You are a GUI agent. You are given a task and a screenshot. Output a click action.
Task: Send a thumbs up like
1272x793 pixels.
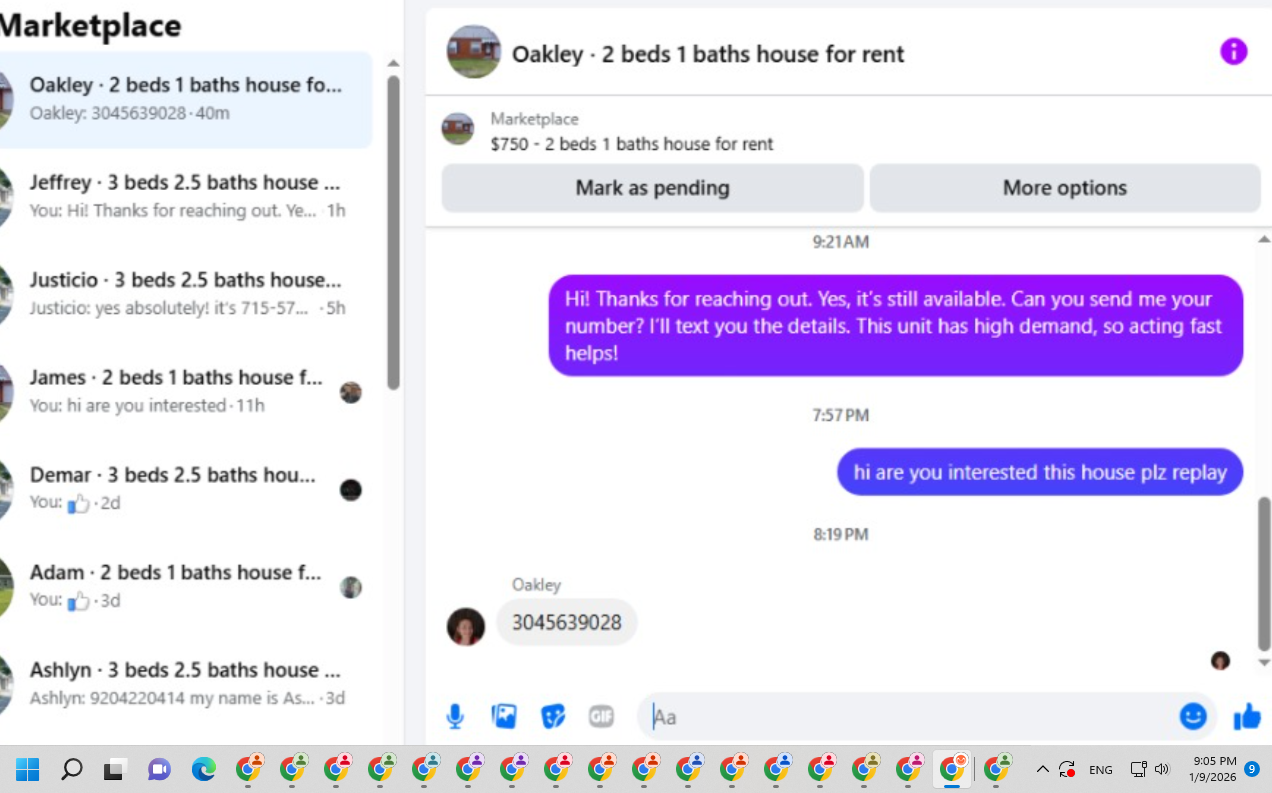coord(1246,716)
